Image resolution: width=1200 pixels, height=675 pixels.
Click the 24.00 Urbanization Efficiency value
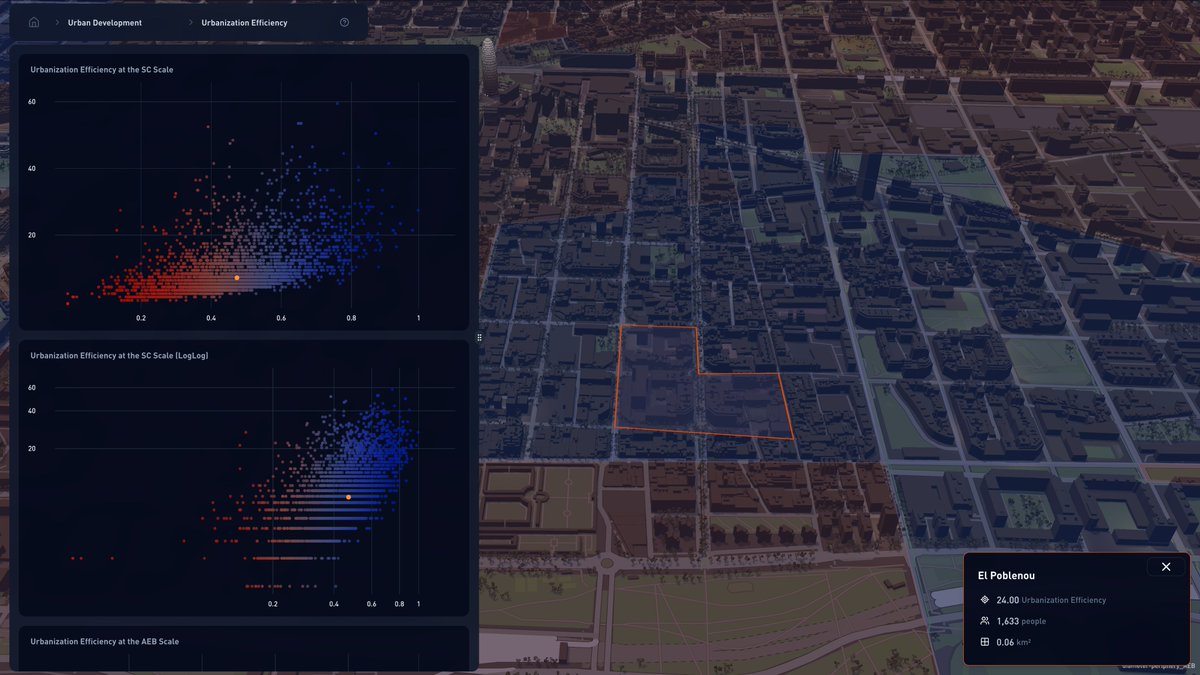point(1051,600)
